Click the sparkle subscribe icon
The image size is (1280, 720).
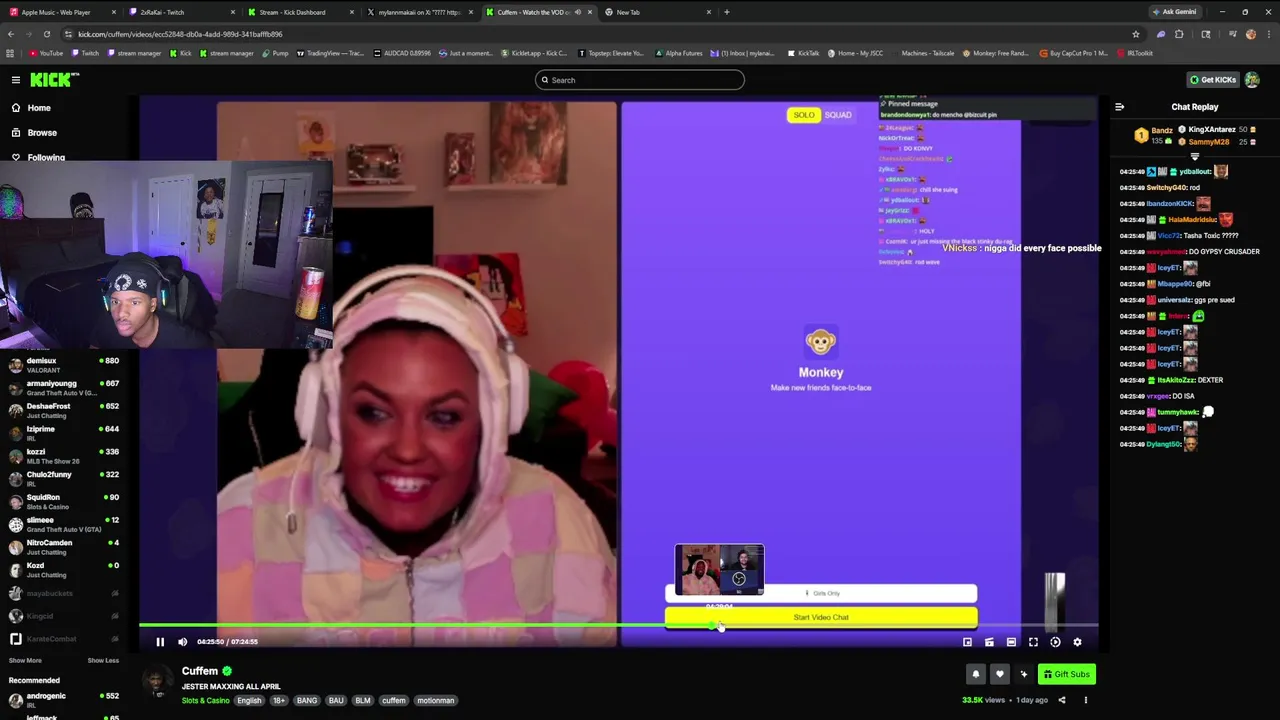(x=1023, y=674)
